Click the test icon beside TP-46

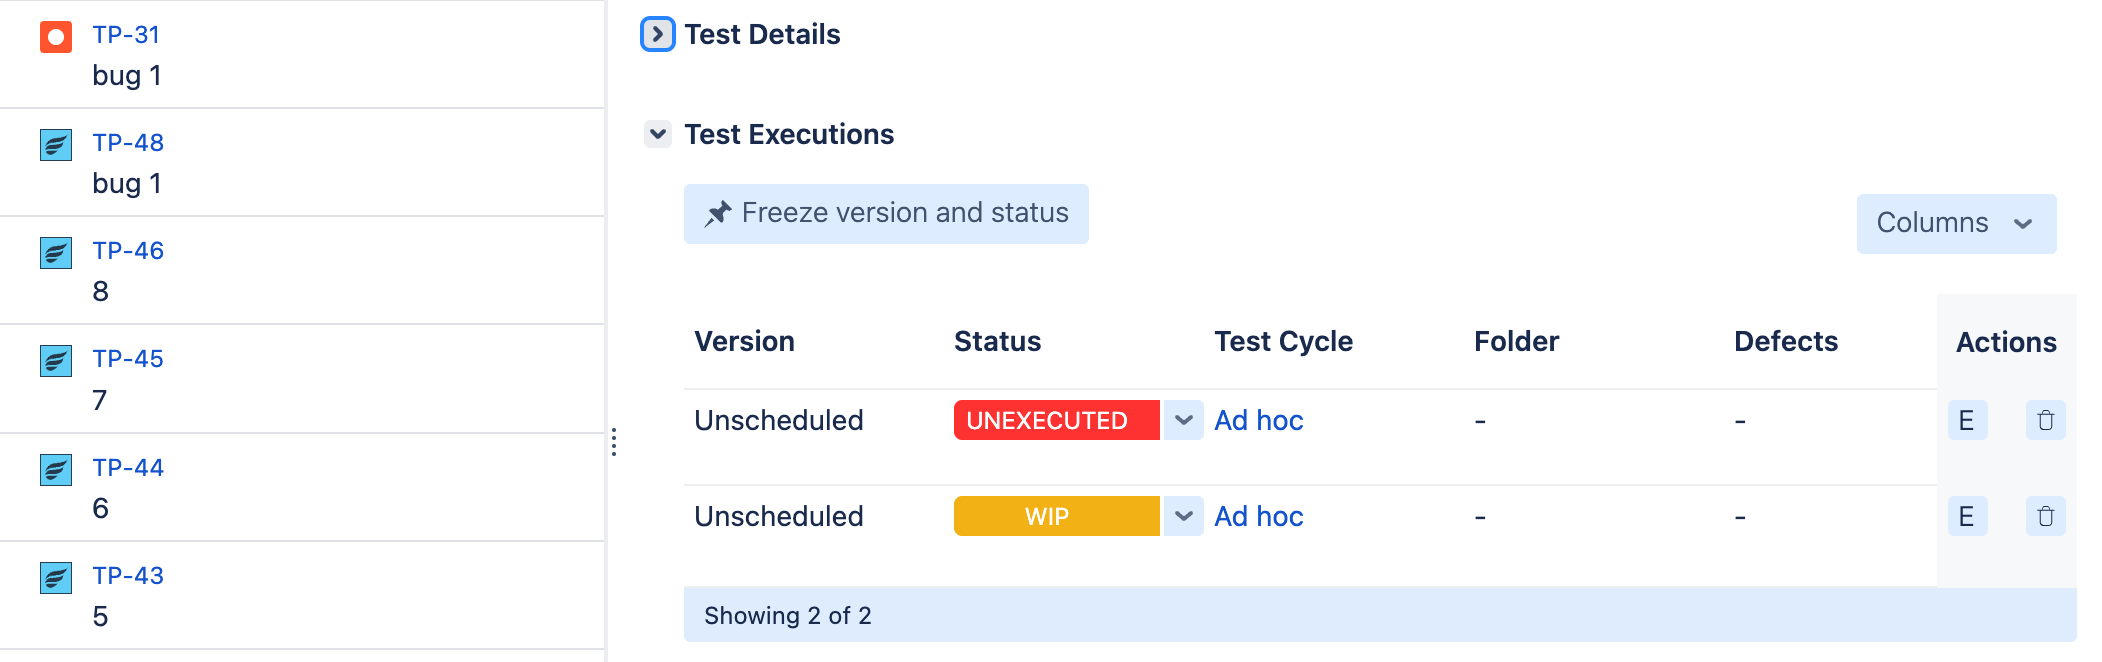click(x=56, y=253)
